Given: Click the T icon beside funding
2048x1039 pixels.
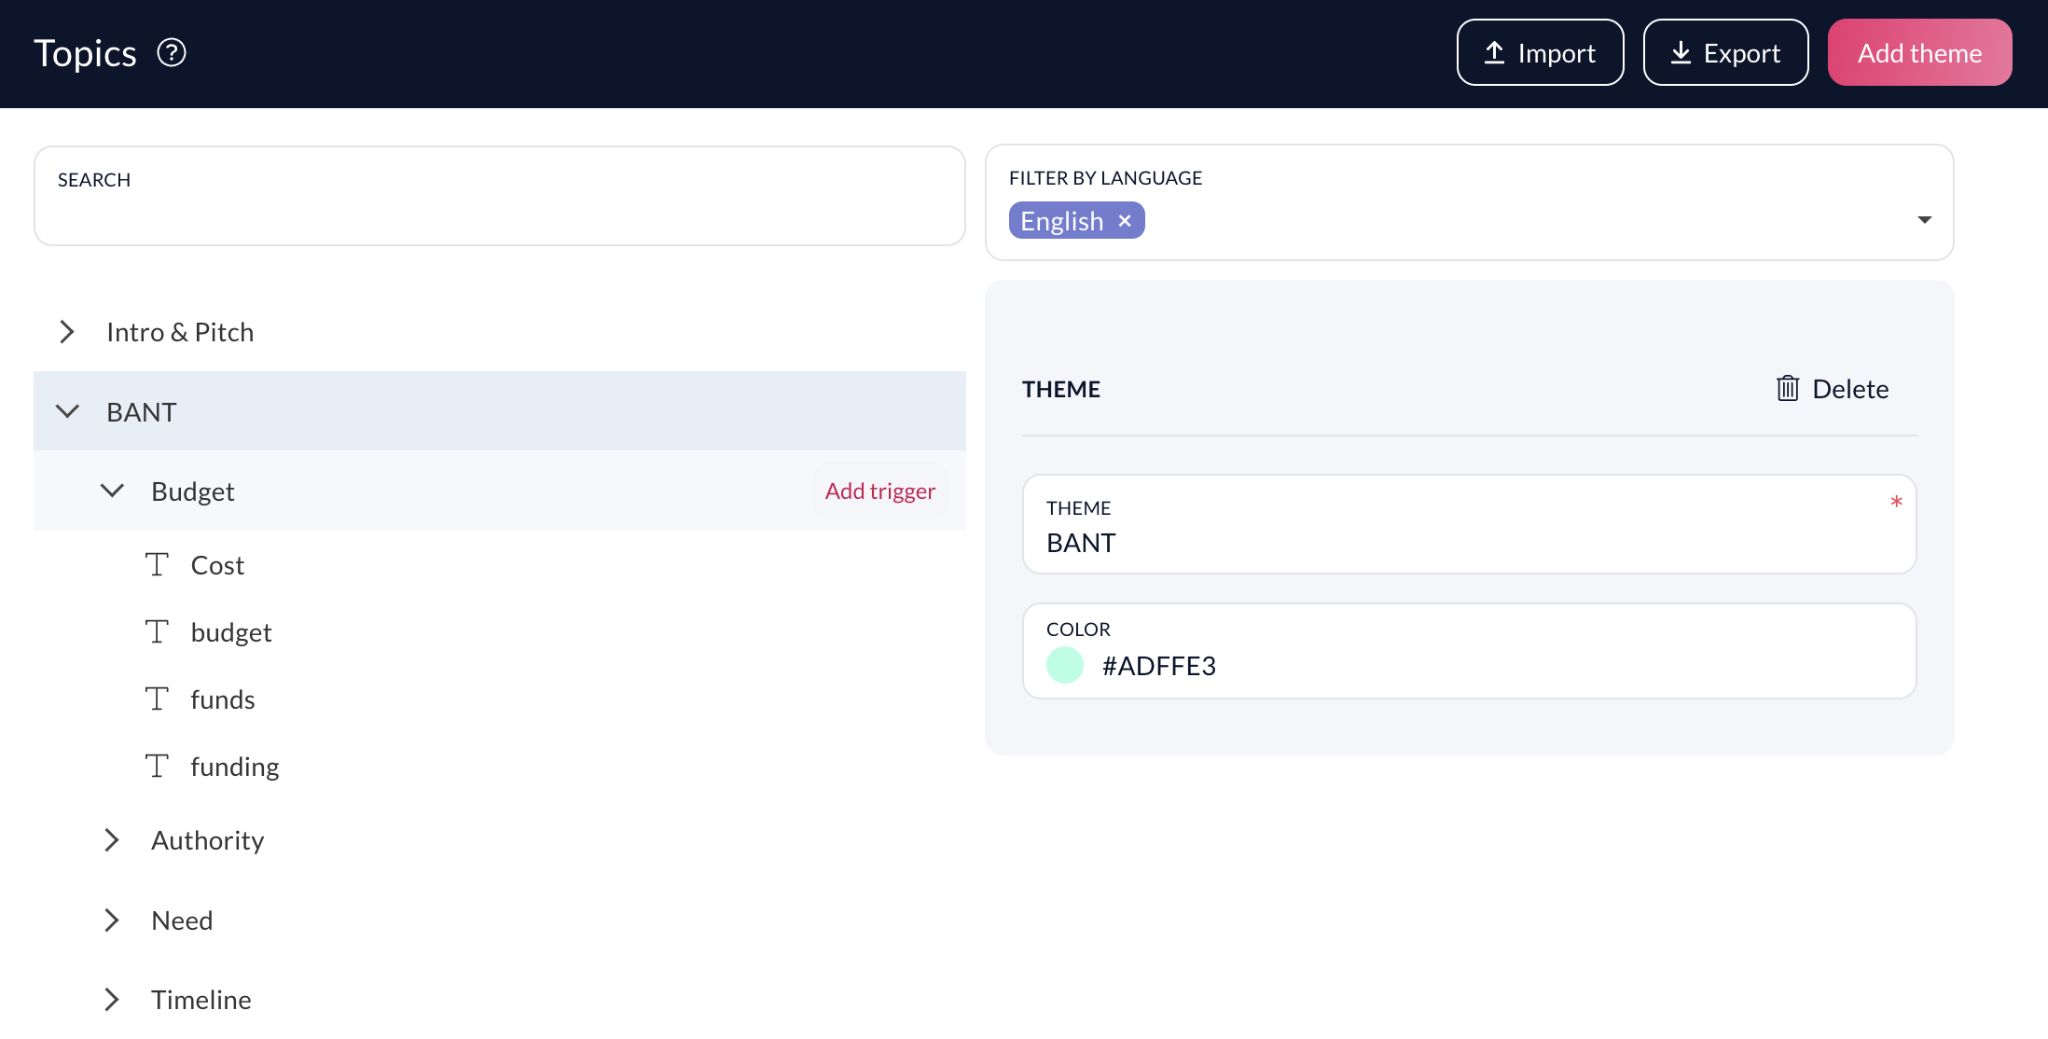Looking at the screenshot, I should 157,766.
